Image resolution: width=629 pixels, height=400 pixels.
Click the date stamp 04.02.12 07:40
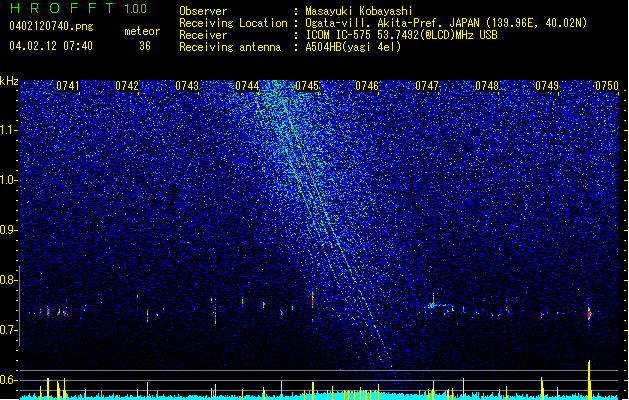tap(51, 46)
